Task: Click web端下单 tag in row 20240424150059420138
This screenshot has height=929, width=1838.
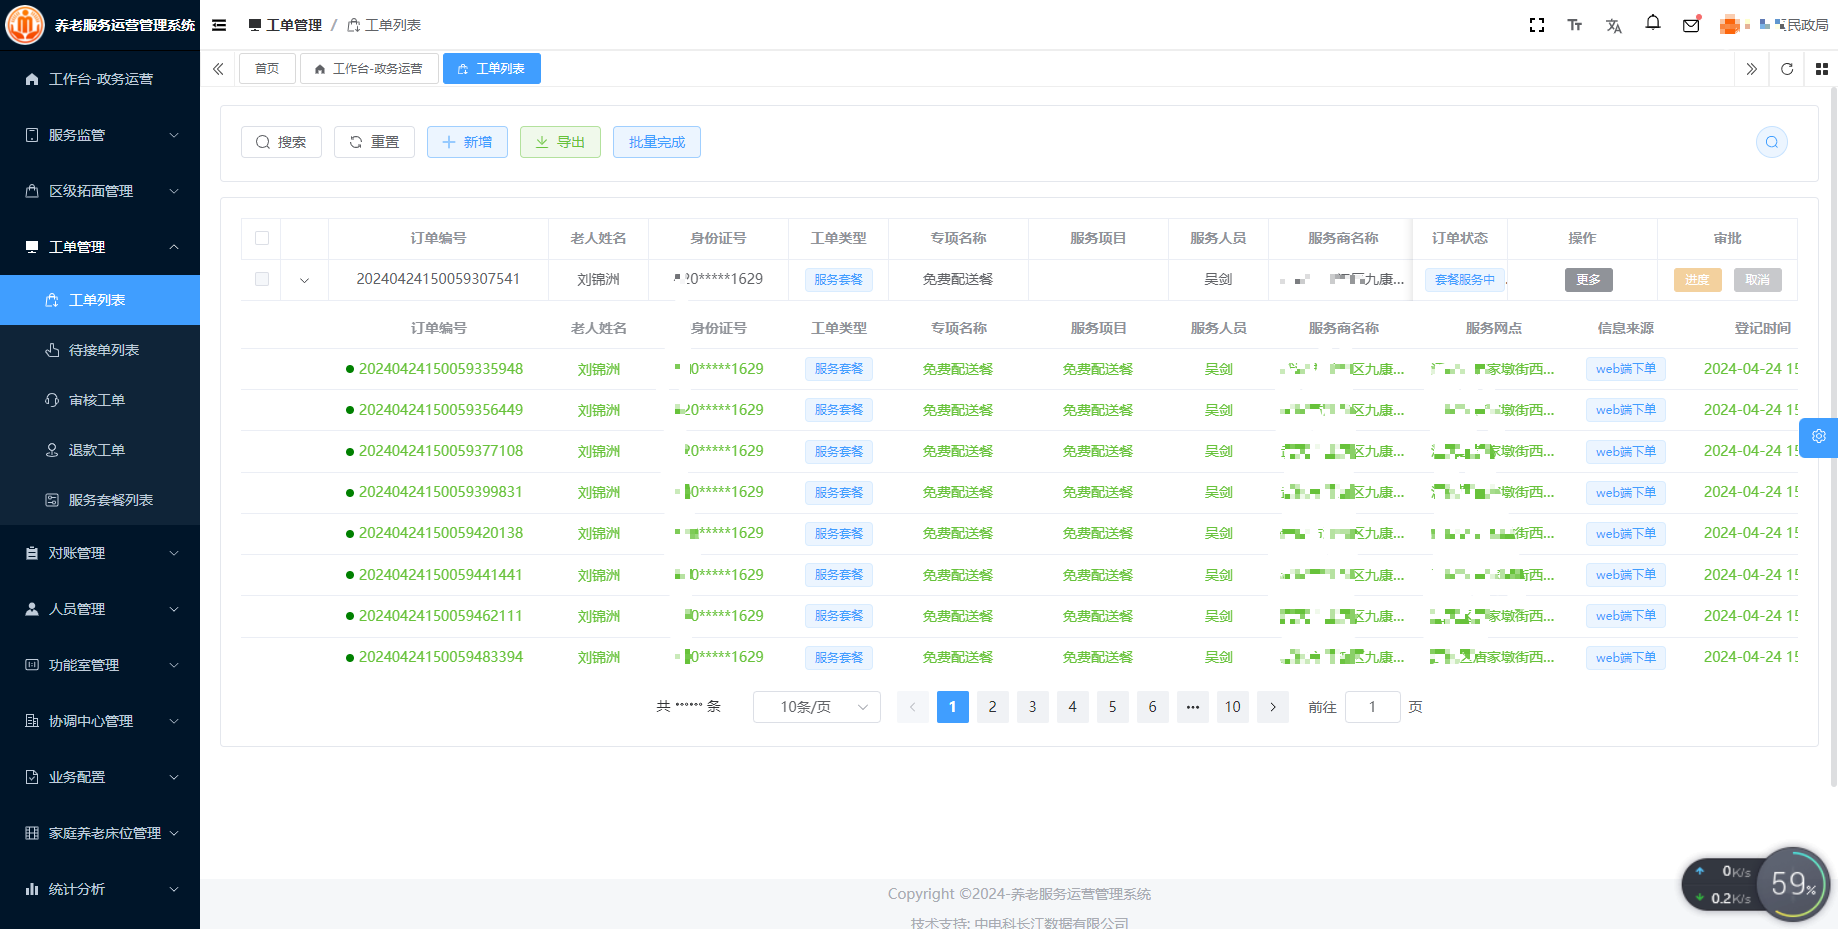Action: [1626, 534]
